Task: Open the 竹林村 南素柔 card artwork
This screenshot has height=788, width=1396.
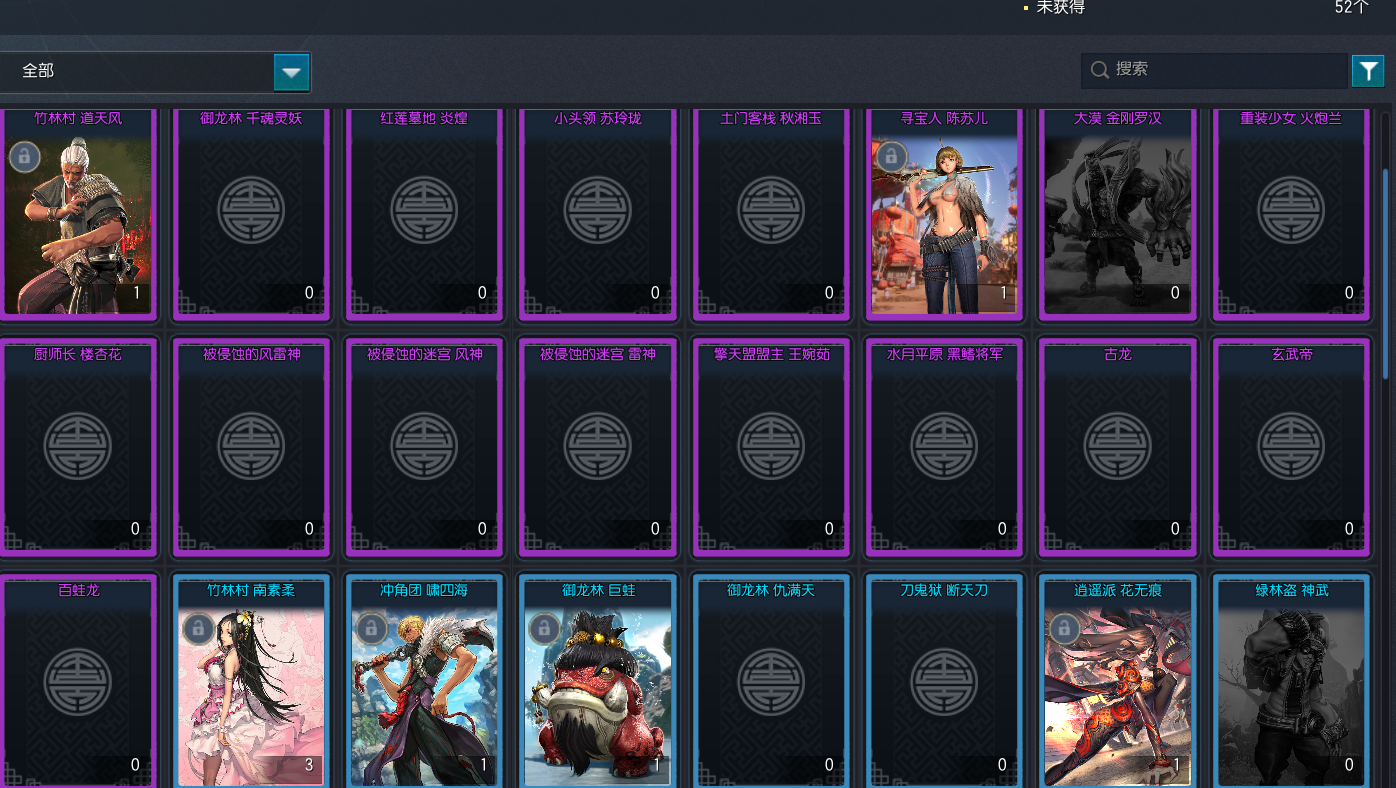Action: tap(251, 696)
